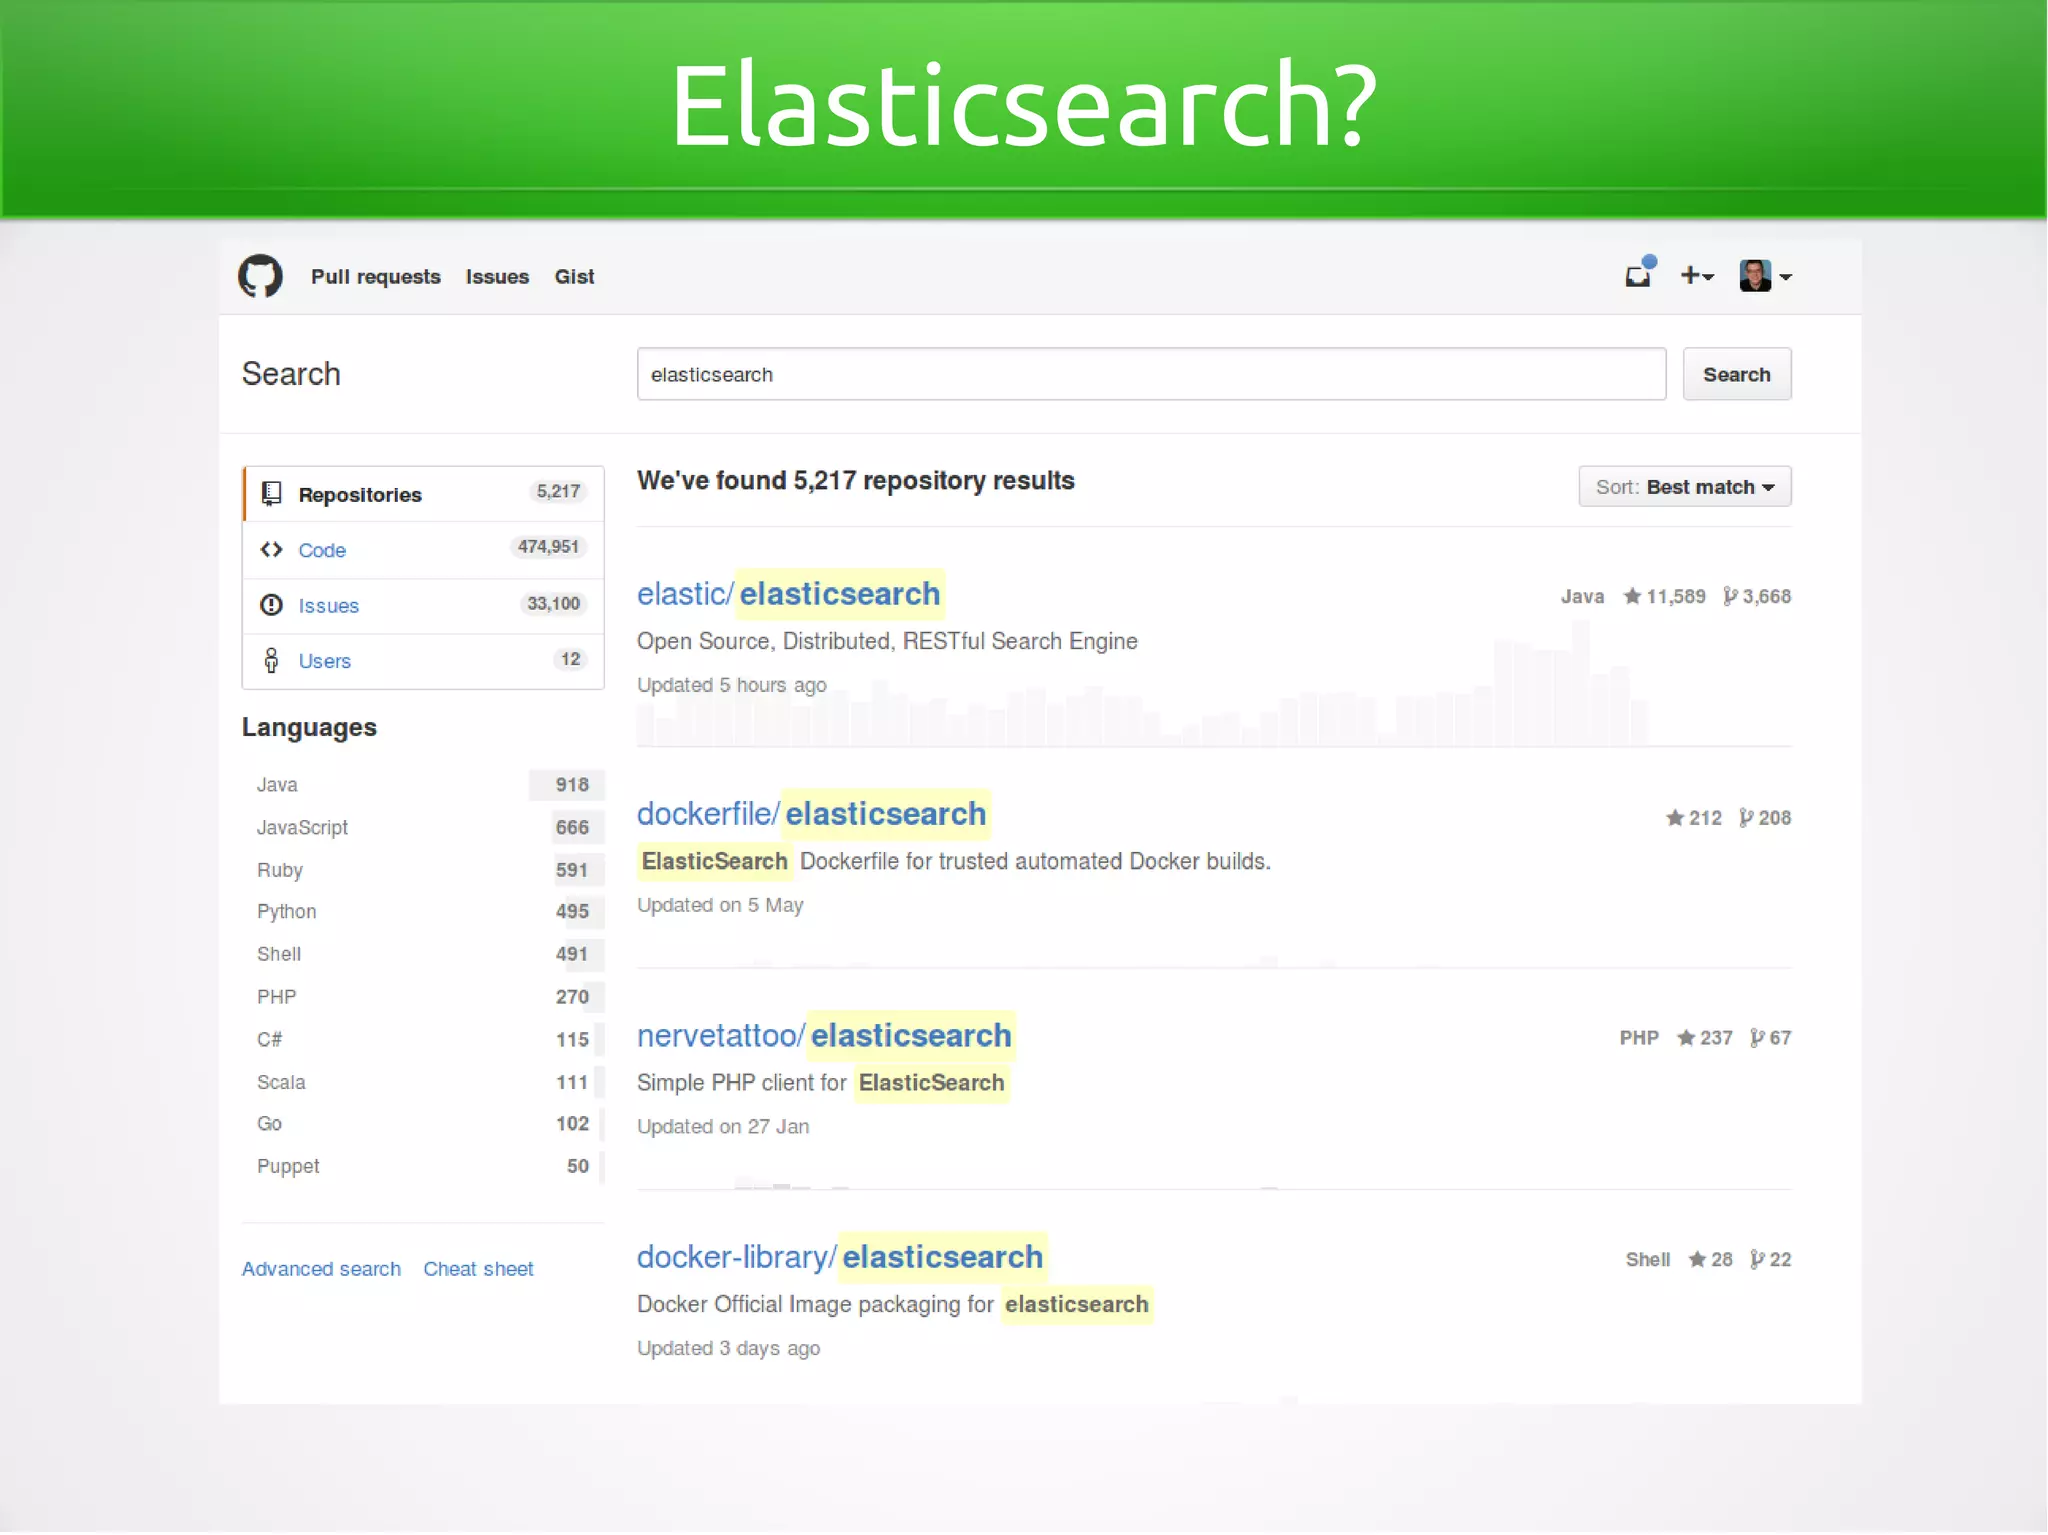2048x1535 pixels.
Task: Open Pull requests in the header
Action: click(x=375, y=277)
